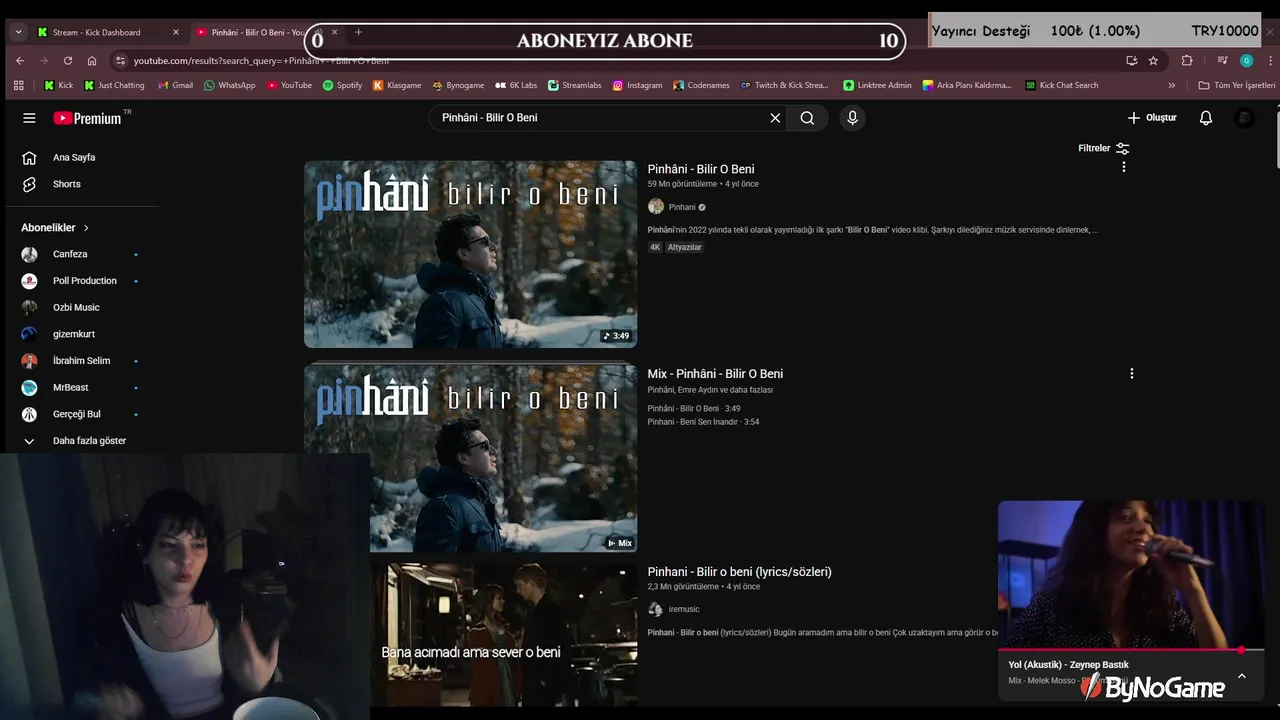This screenshot has width=1280, height=720.
Task: Click the 4K badge on first result
Action: tap(655, 247)
